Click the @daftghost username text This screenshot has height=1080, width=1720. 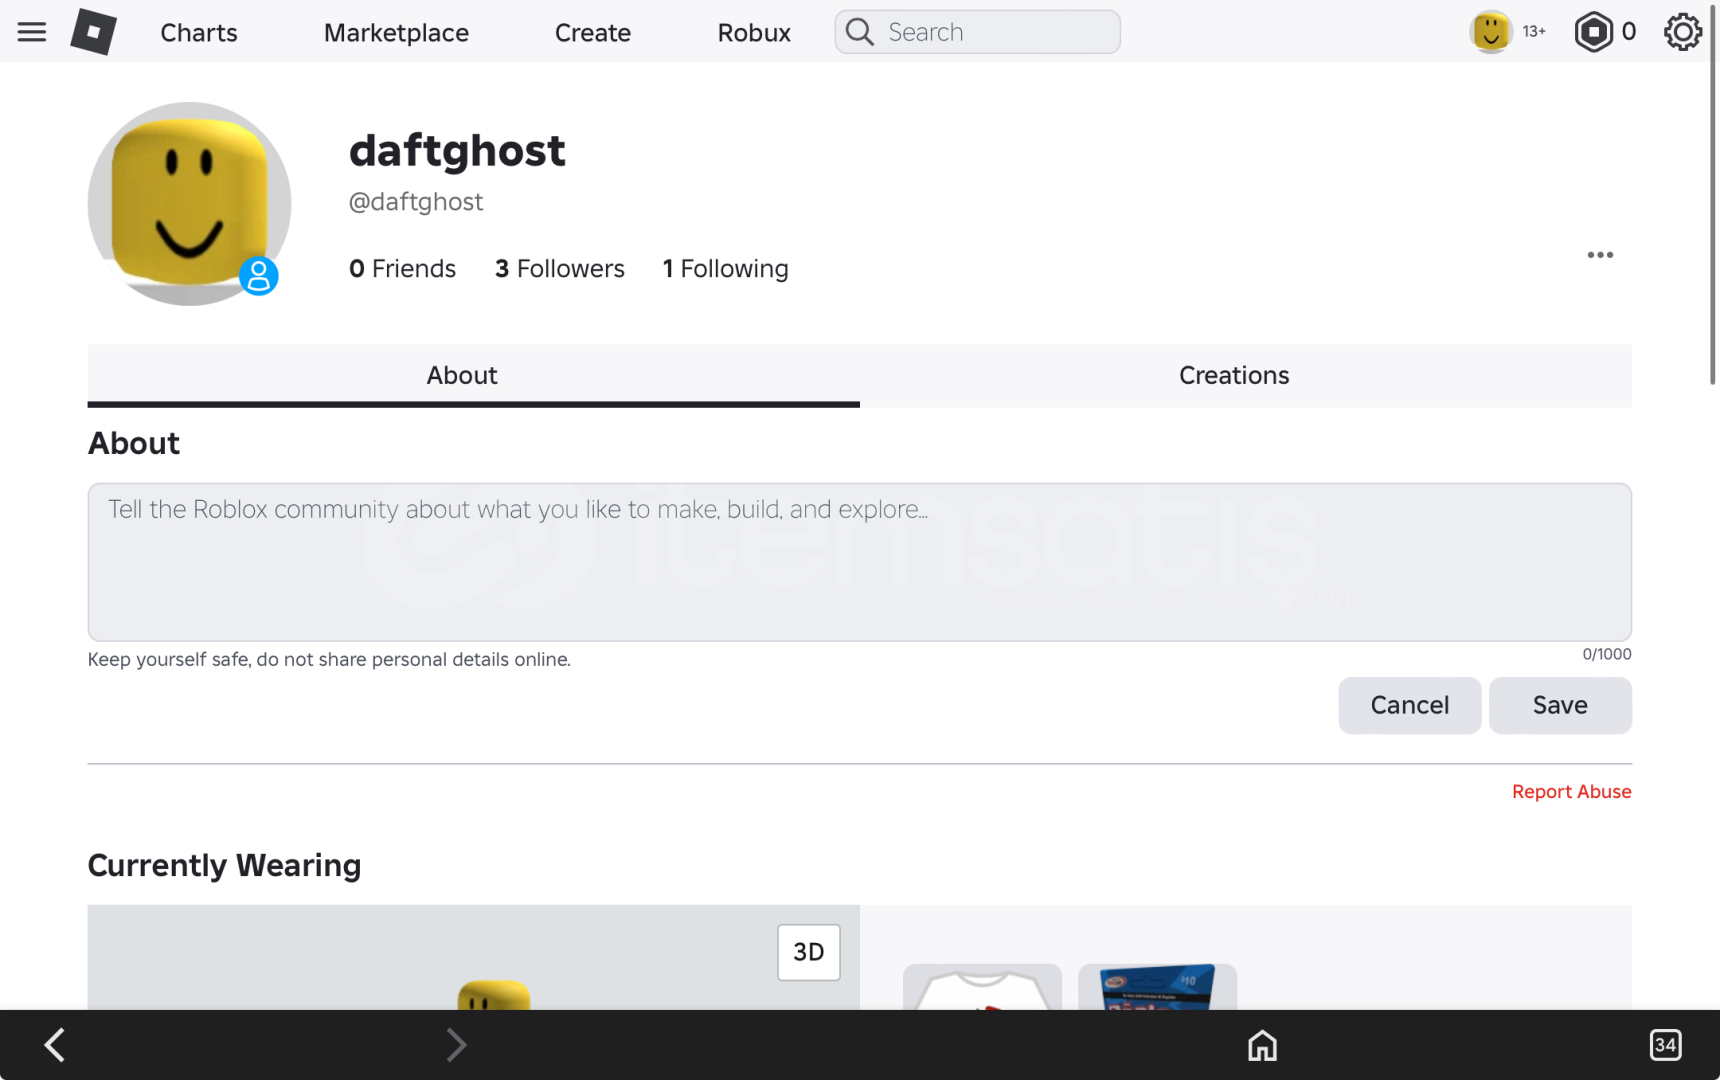416,202
